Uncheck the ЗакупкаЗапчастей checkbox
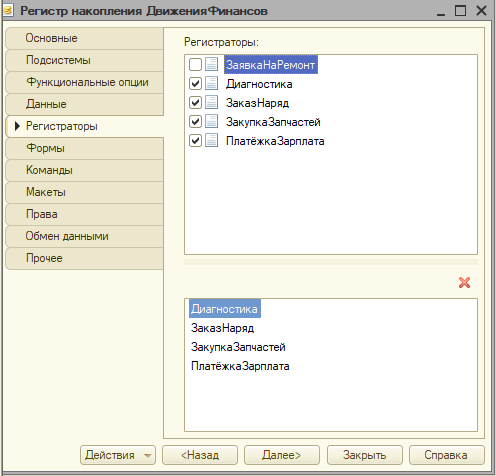The width and height of the screenshot is (496, 476). point(195,121)
